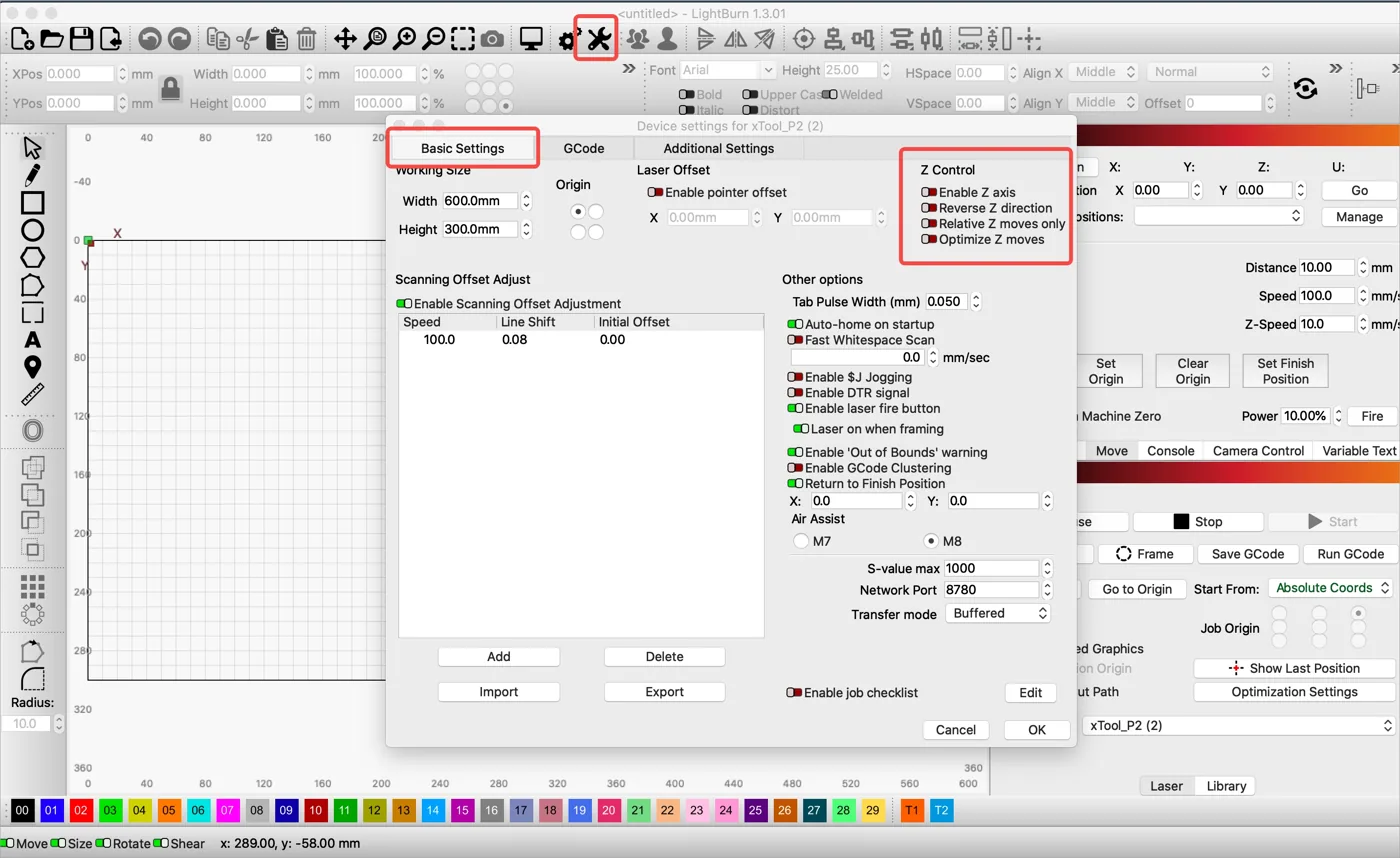The image size is (1400, 858).
Task: Confirm dialog with OK button
Action: (1037, 730)
